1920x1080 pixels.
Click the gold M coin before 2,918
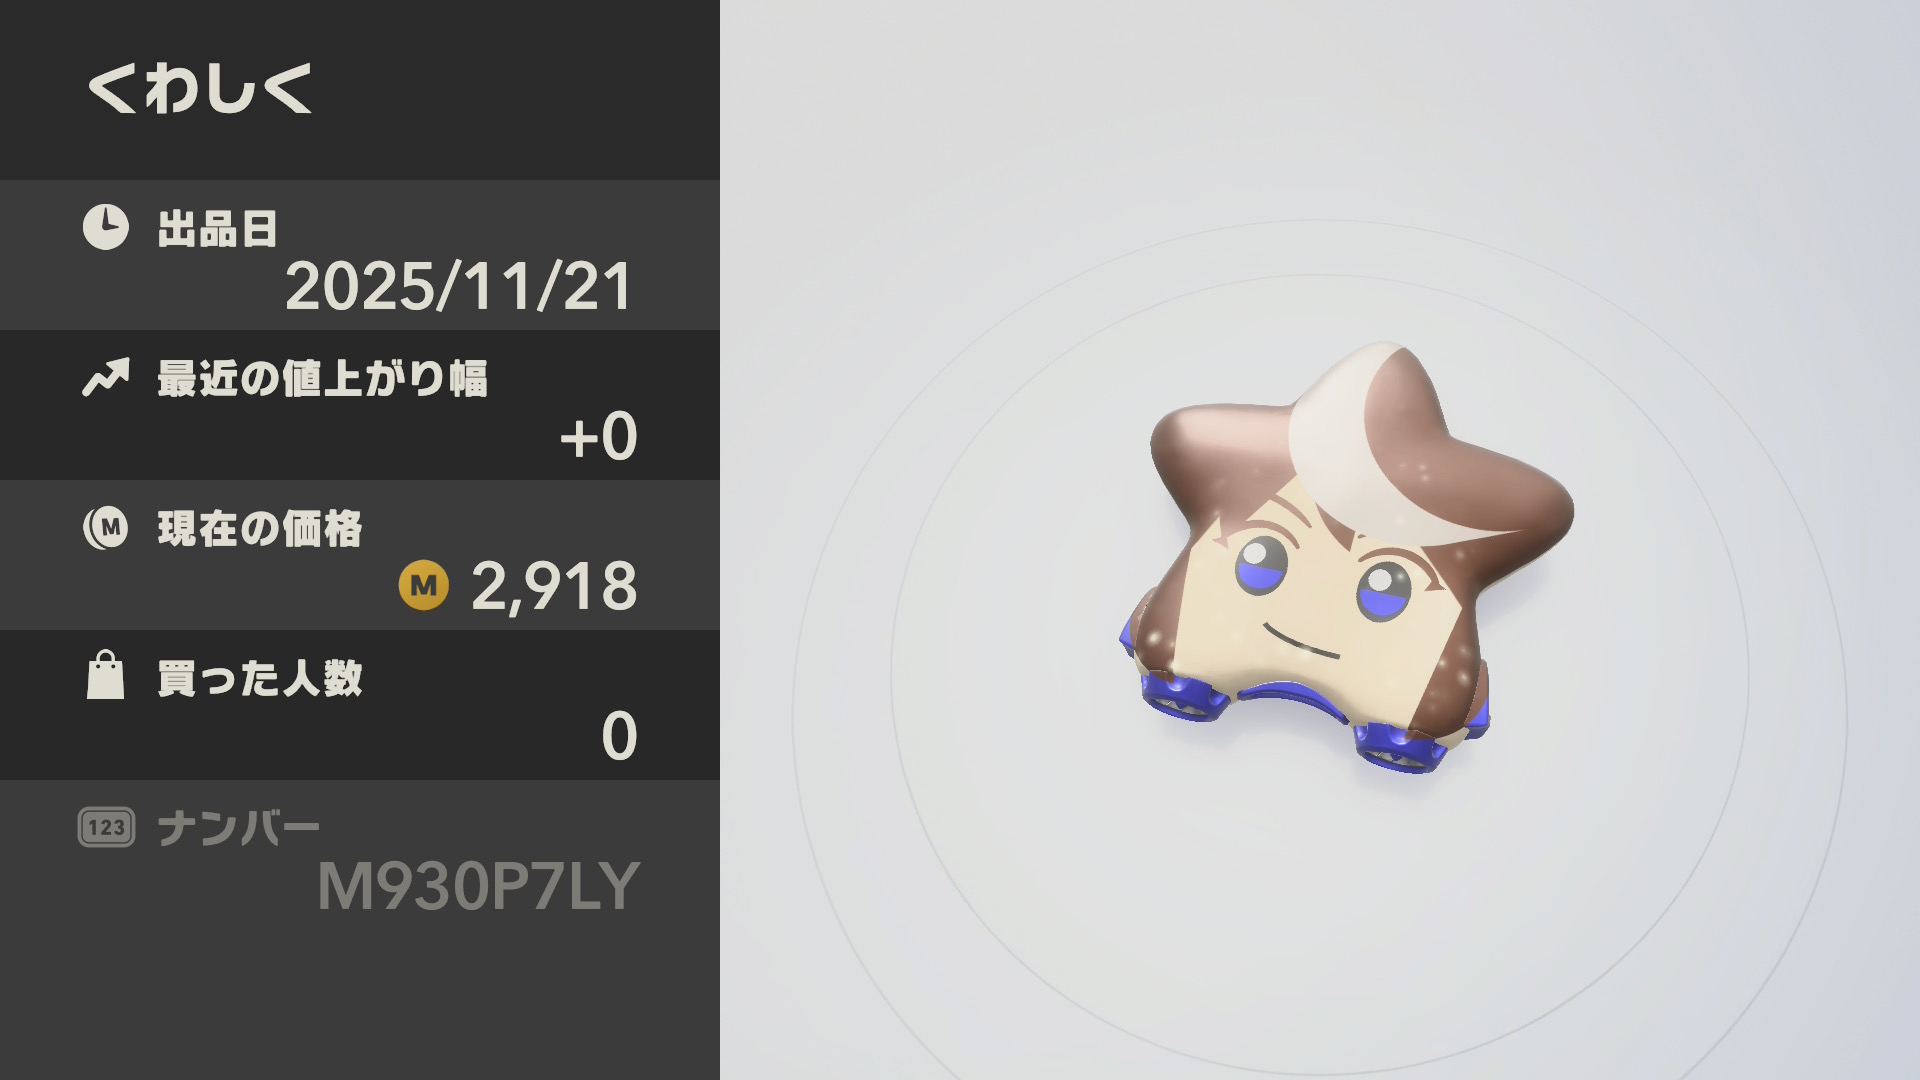(424, 585)
